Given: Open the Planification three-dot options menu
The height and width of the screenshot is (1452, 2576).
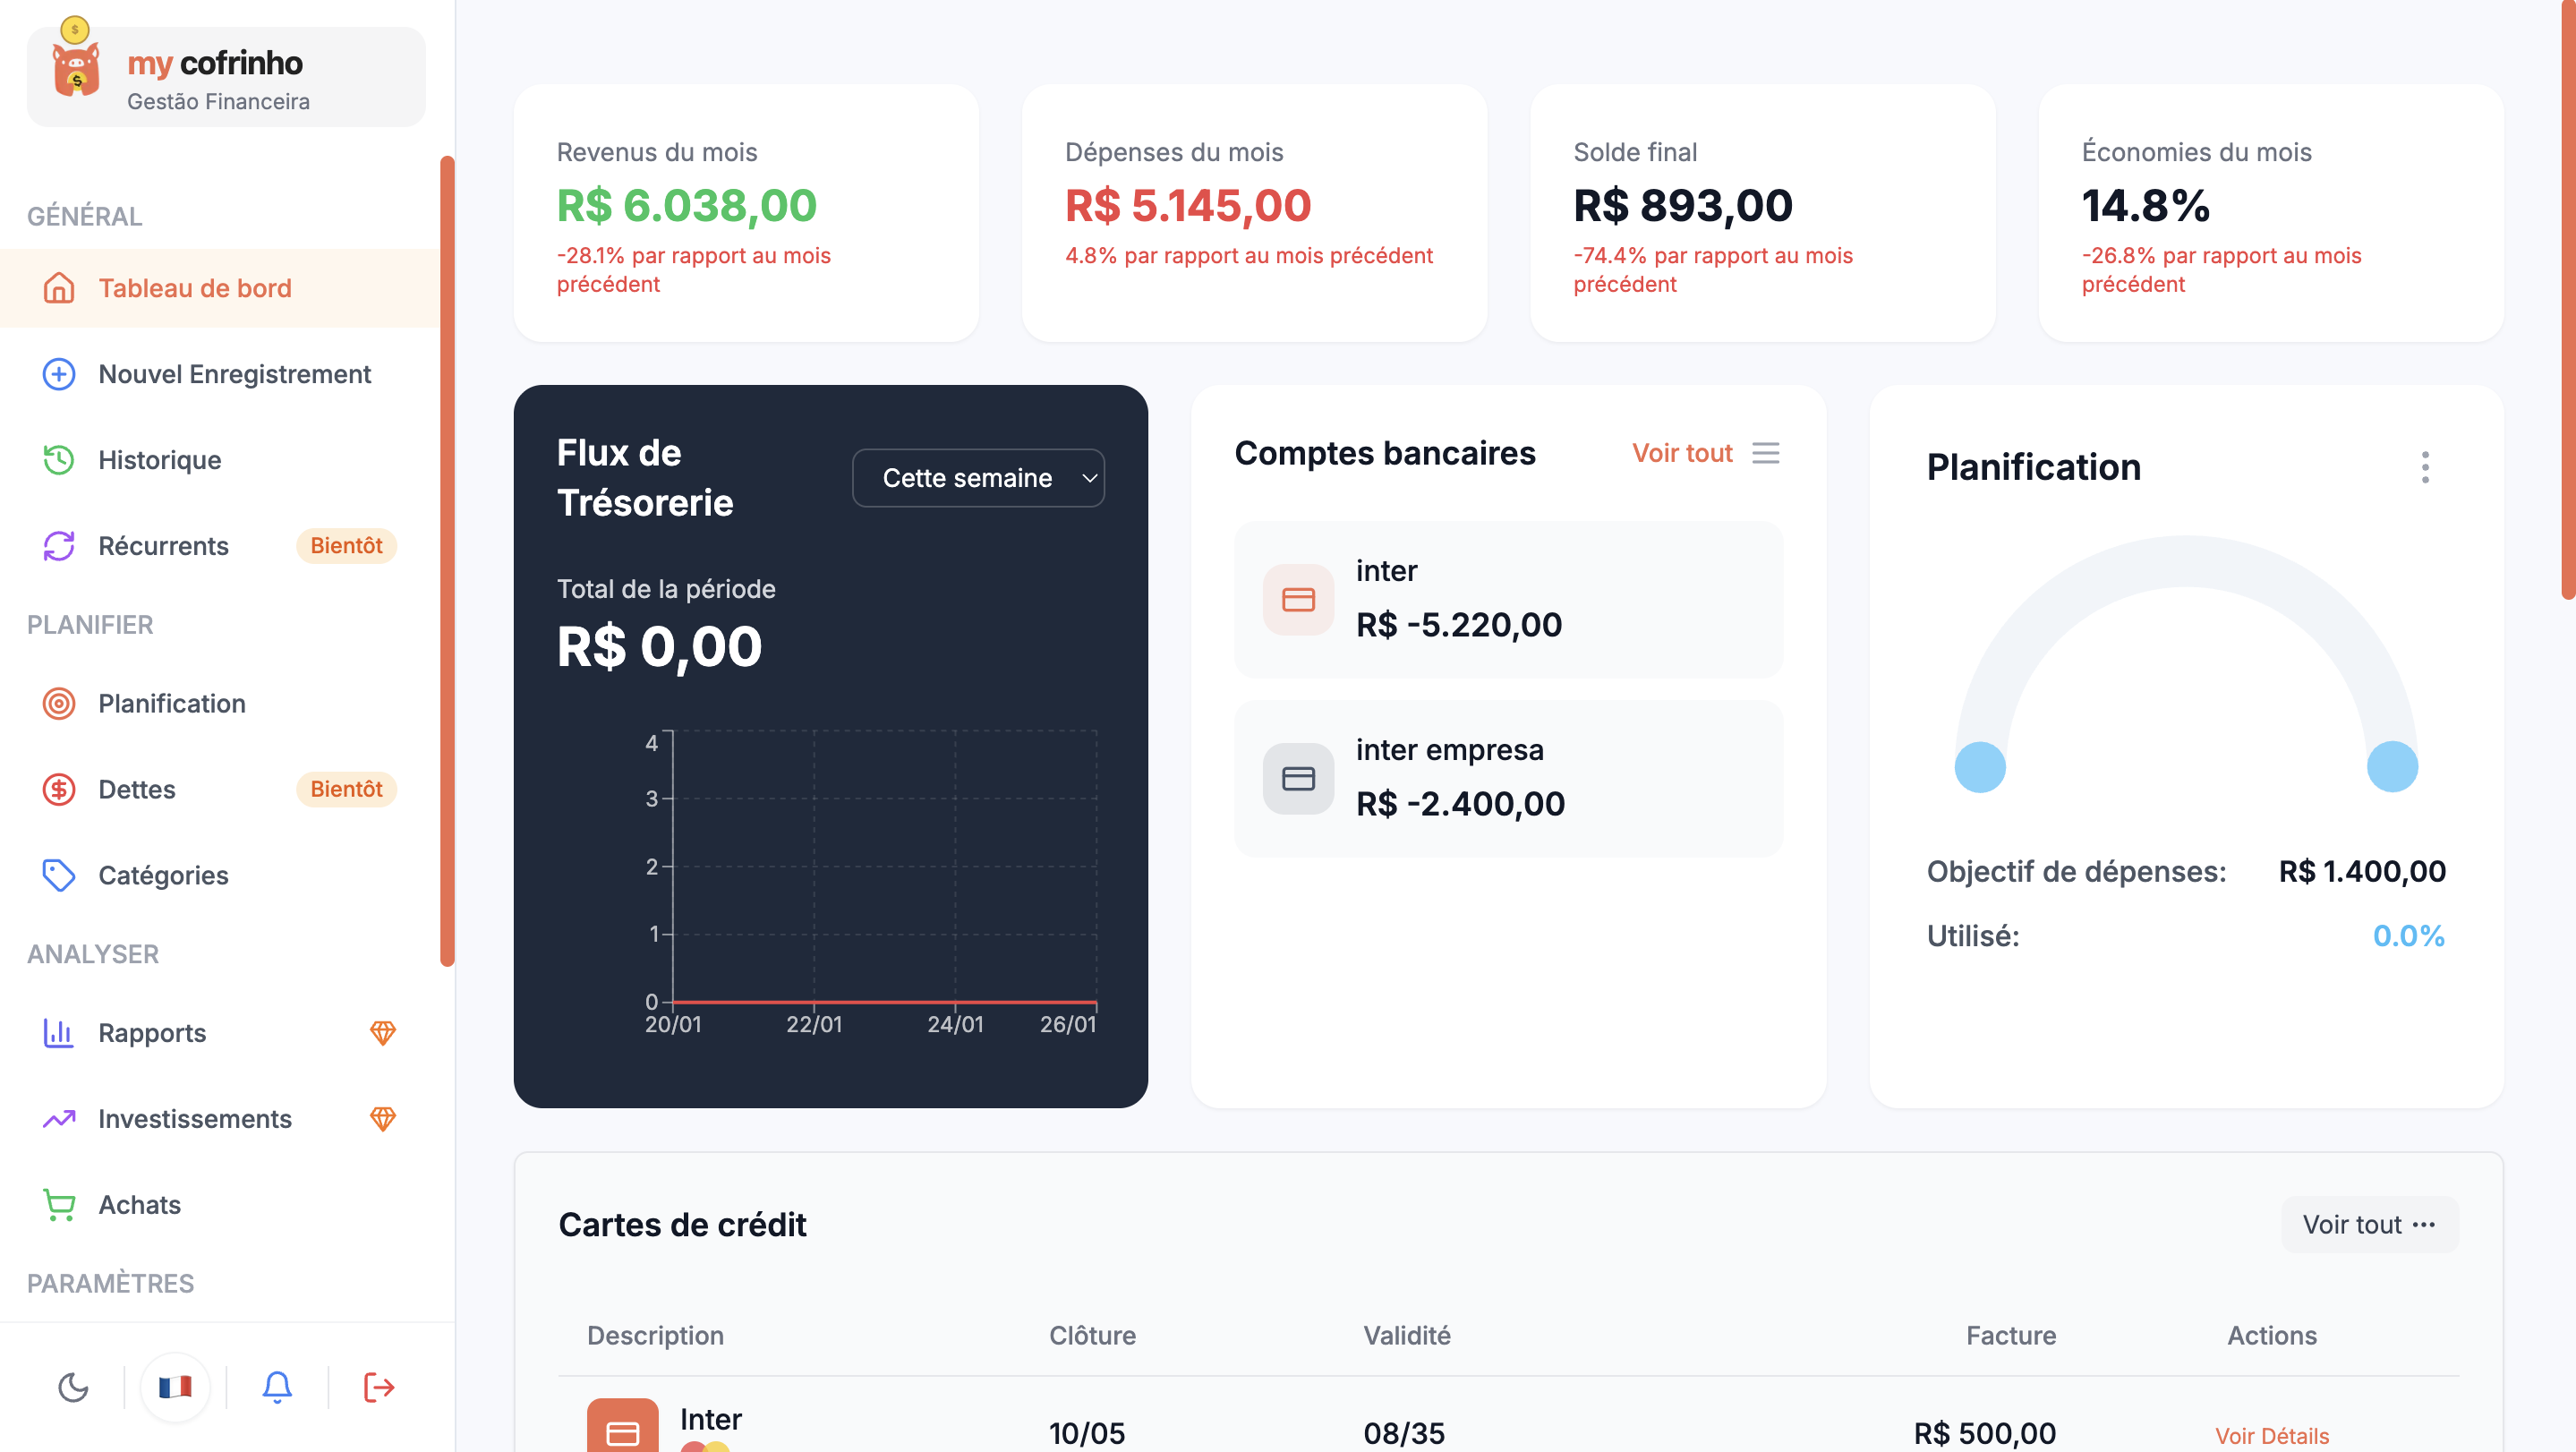Looking at the screenshot, I should coord(2424,467).
